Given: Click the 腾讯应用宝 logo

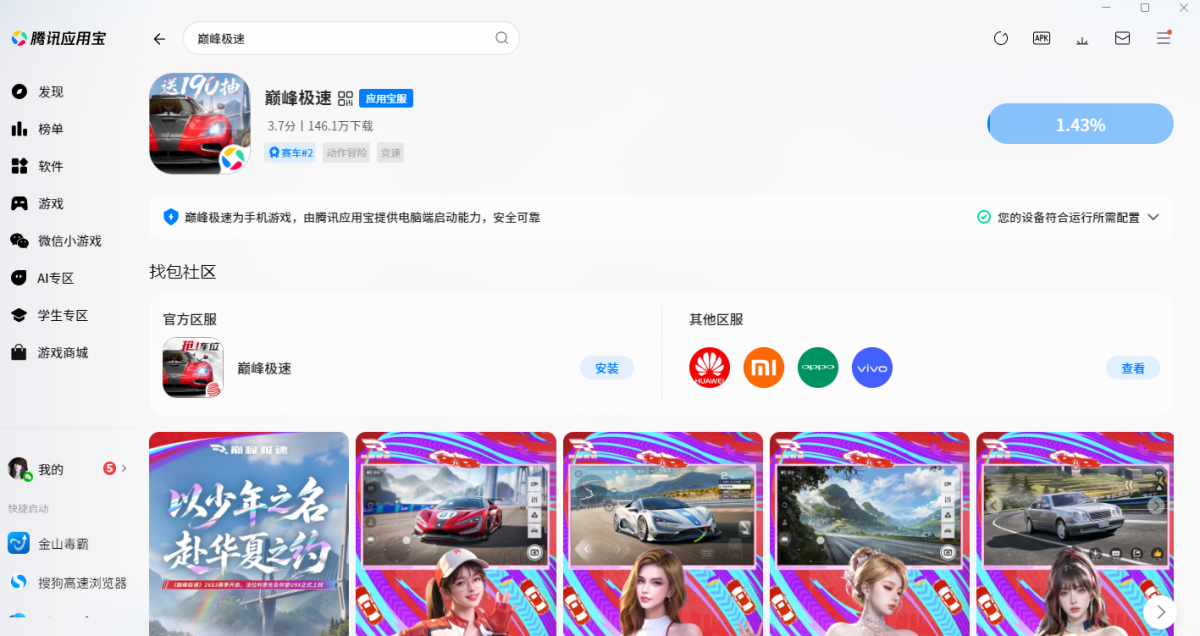Looking at the screenshot, I should click(58, 39).
